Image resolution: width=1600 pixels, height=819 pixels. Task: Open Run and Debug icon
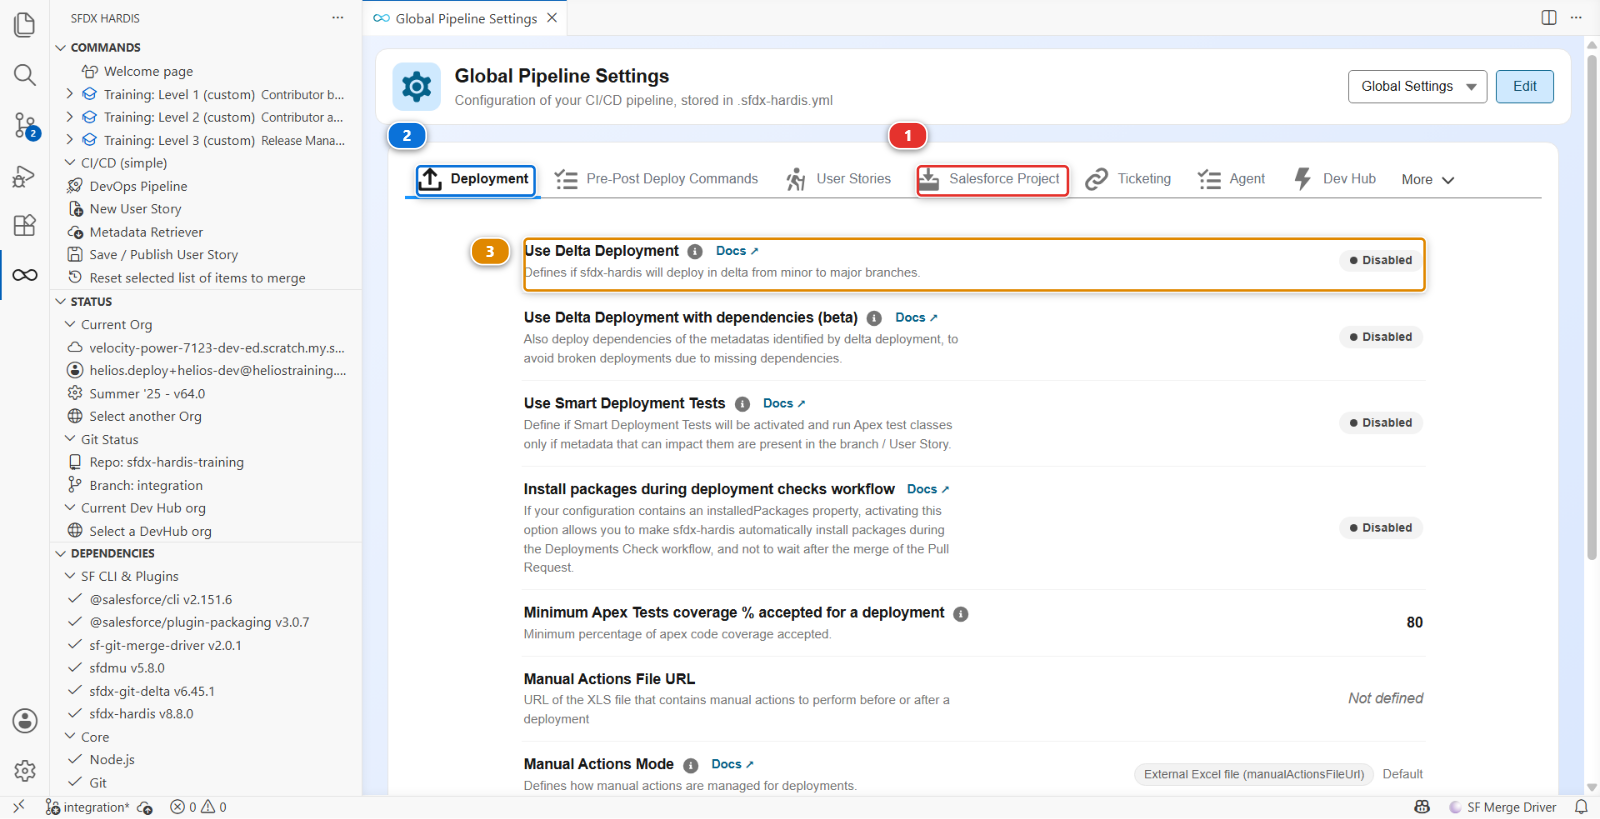25,177
